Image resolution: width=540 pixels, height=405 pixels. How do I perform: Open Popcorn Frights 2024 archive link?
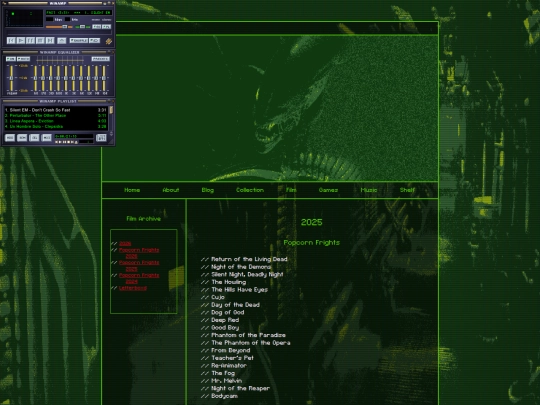(x=139, y=278)
